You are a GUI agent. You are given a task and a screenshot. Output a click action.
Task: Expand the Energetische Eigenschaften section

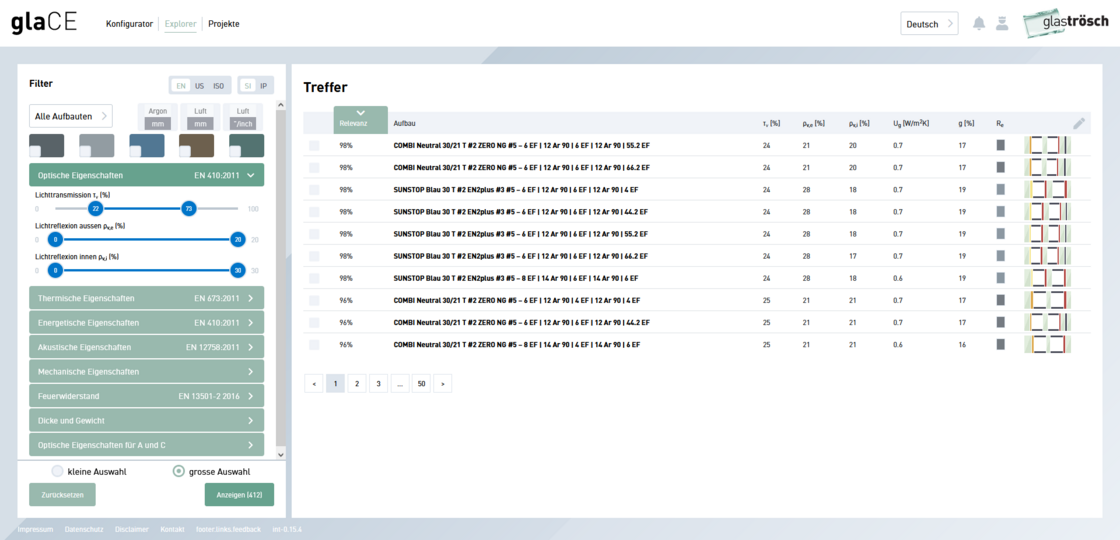(x=146, y=322)
